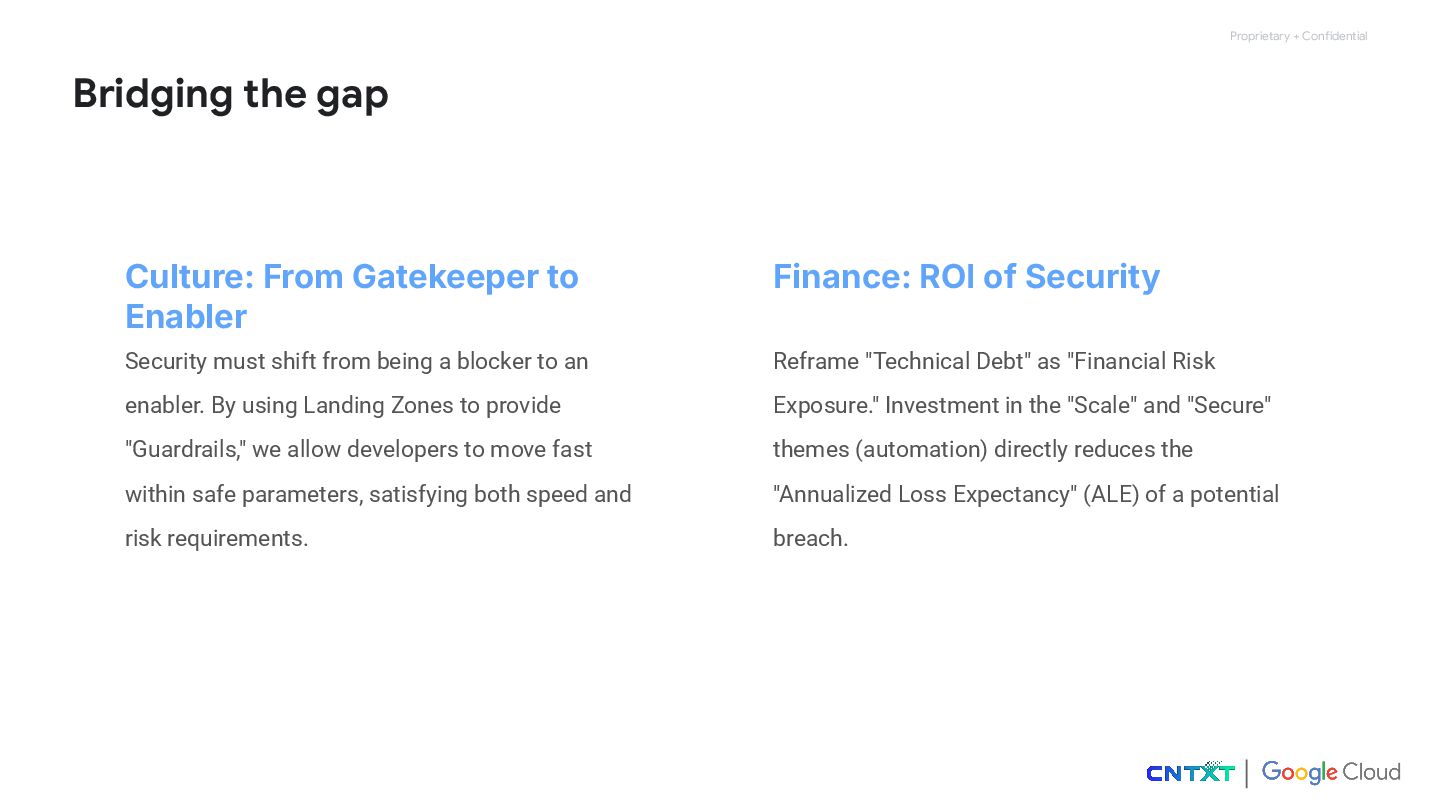Select the "Bridging the gap" slide title
The height and width of the screenshot is (810, 1440).
[x=230, y=94]
